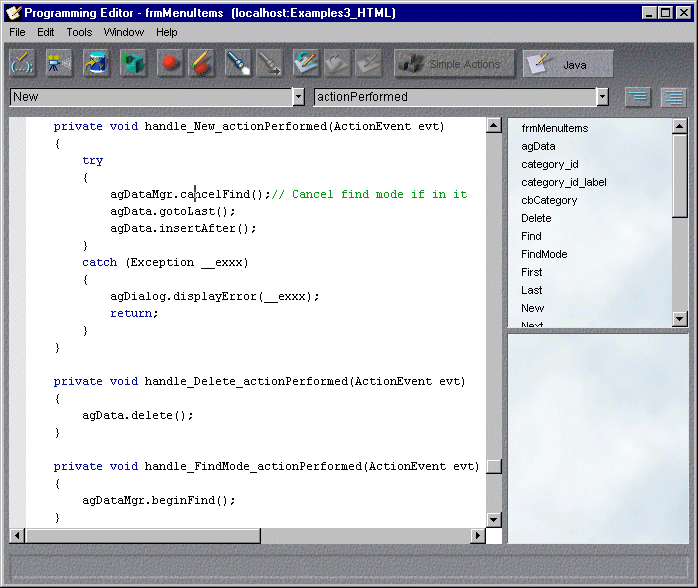Click the object list scroll-down arrow
The image size is (698, 588).
(x=679, y=318)
